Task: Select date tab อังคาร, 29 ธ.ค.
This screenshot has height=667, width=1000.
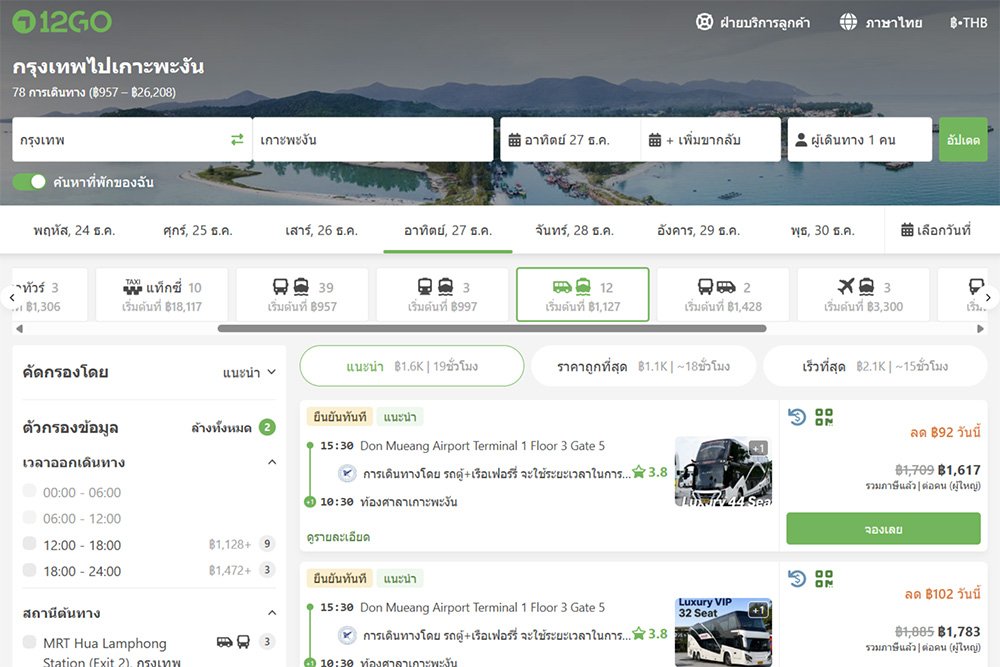Action: coord(698,230)
